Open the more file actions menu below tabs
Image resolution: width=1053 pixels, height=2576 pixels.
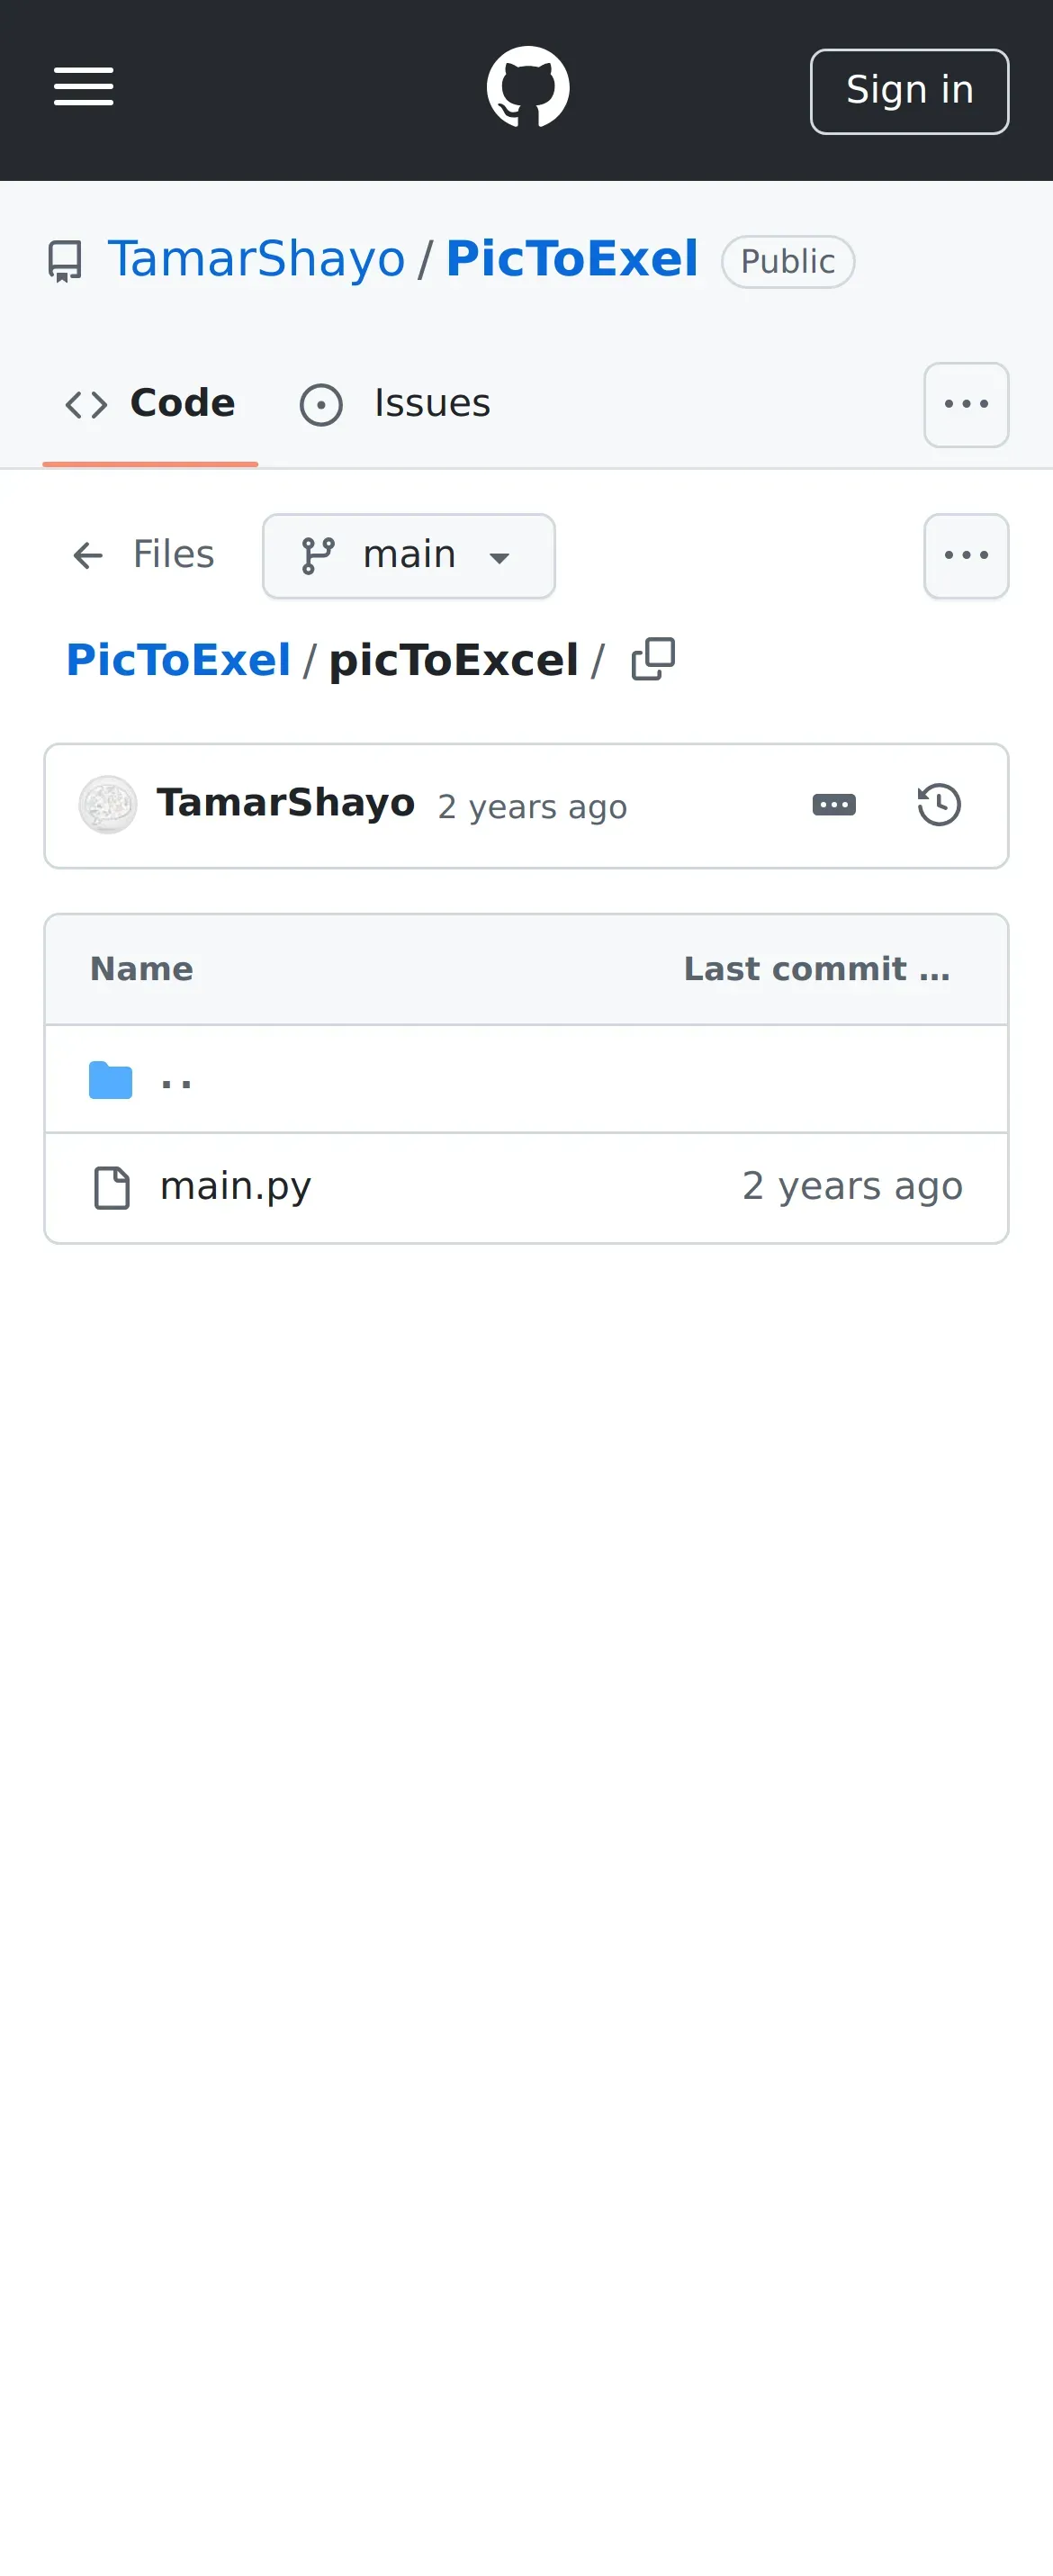[x=966, y=556]
